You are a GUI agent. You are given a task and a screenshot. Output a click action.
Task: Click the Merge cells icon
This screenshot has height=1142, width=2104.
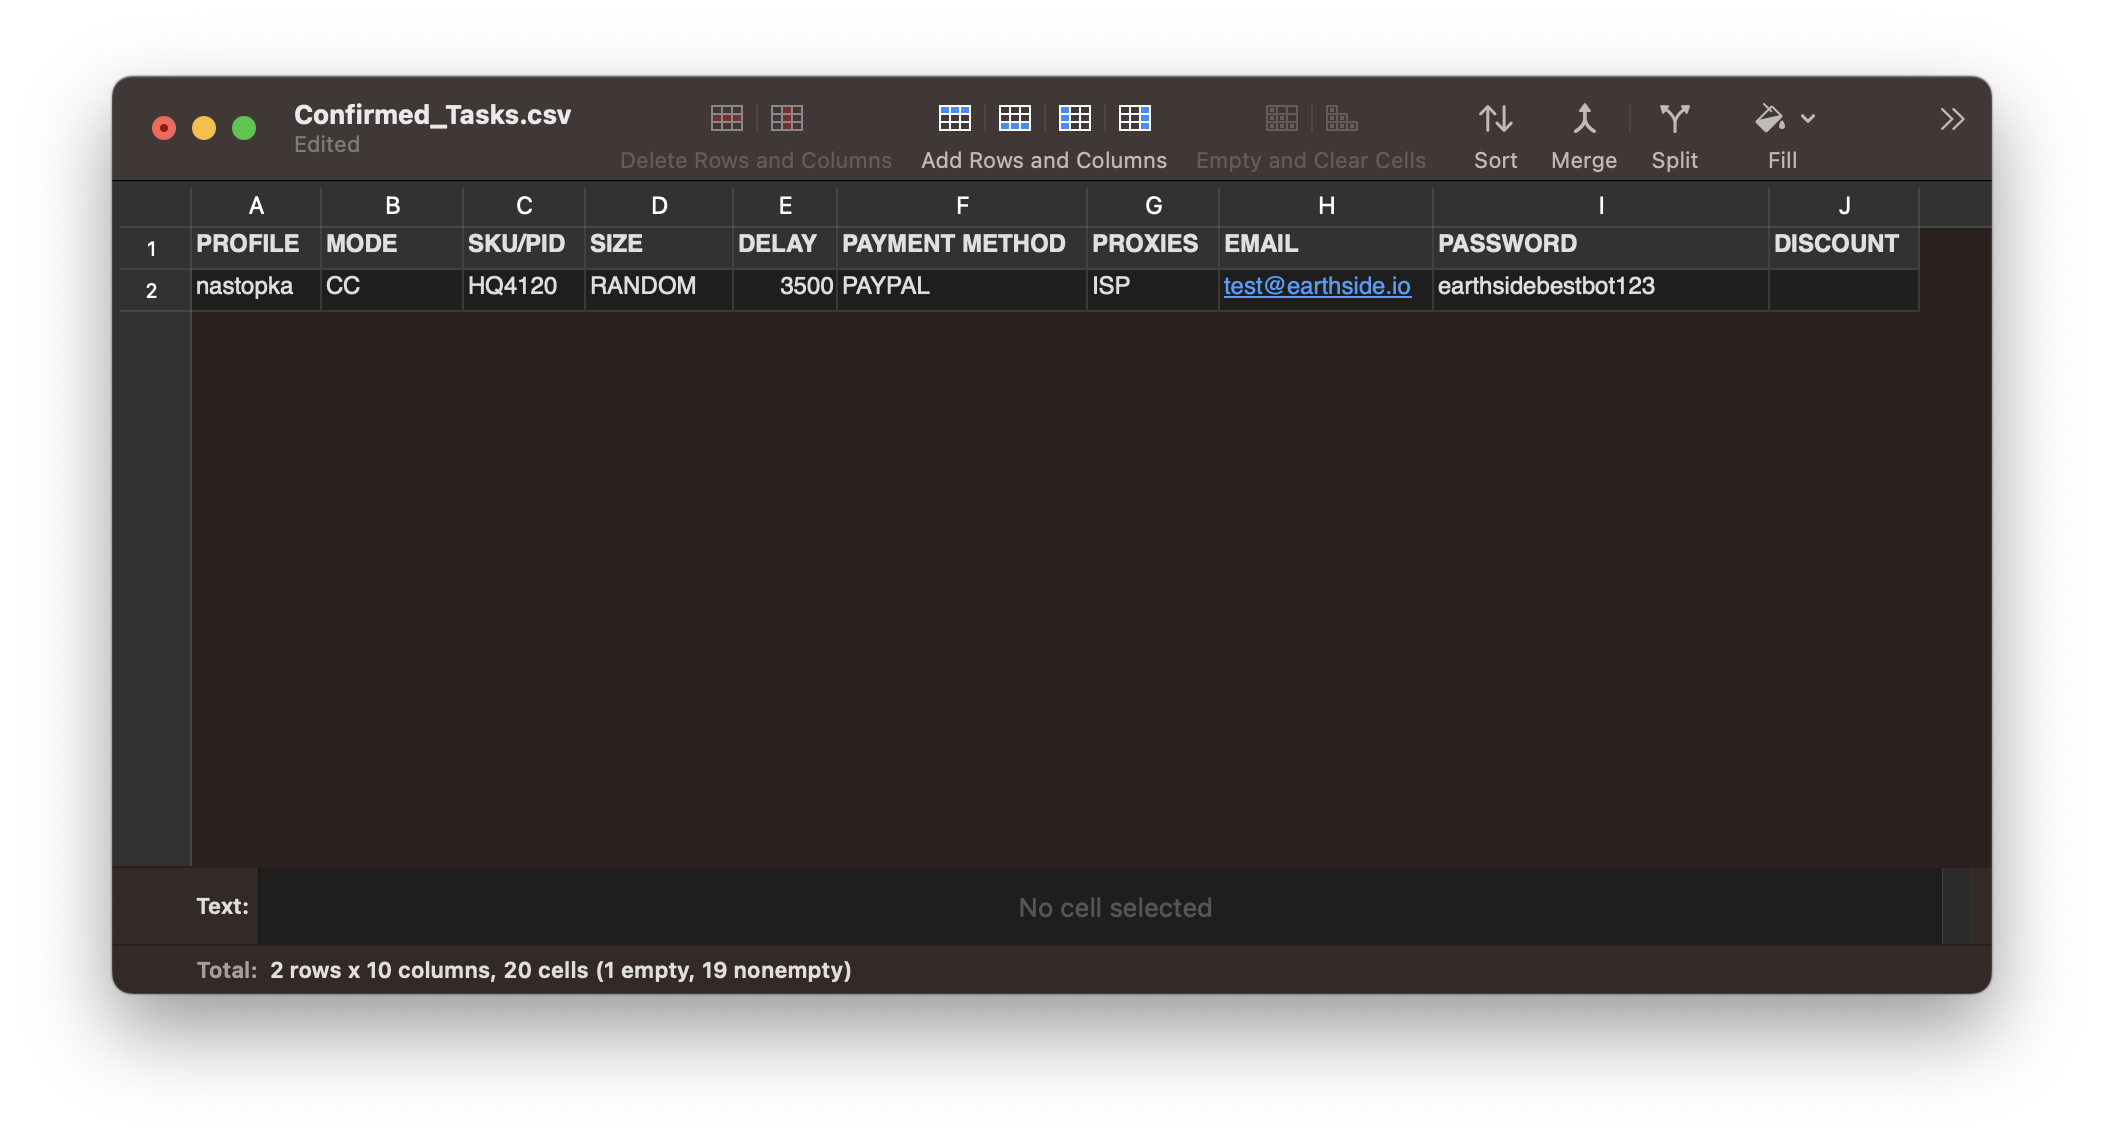point(1584,119)
